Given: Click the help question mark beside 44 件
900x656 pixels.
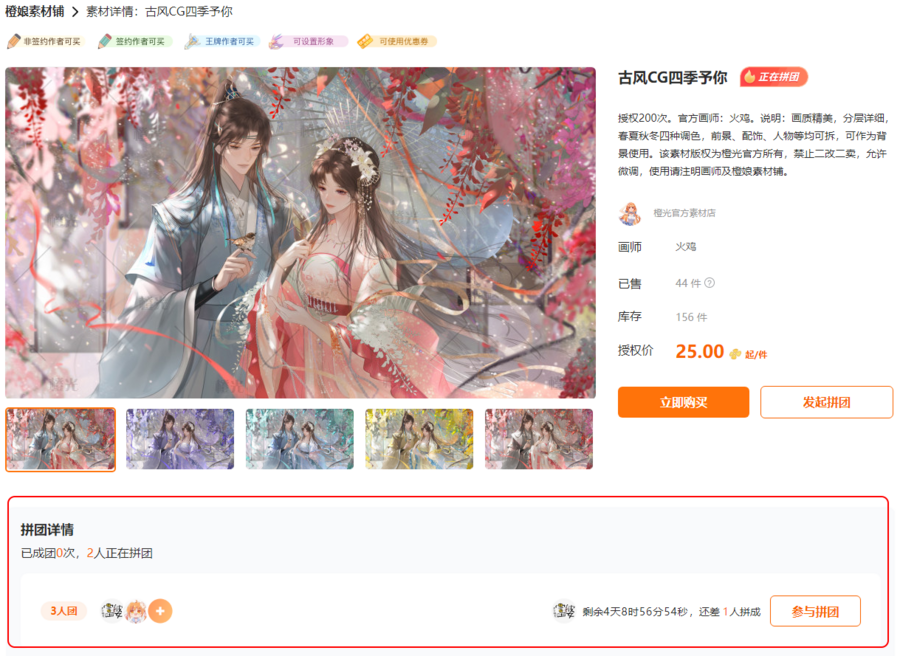Looking at the screenshot, I should (709, 283).
